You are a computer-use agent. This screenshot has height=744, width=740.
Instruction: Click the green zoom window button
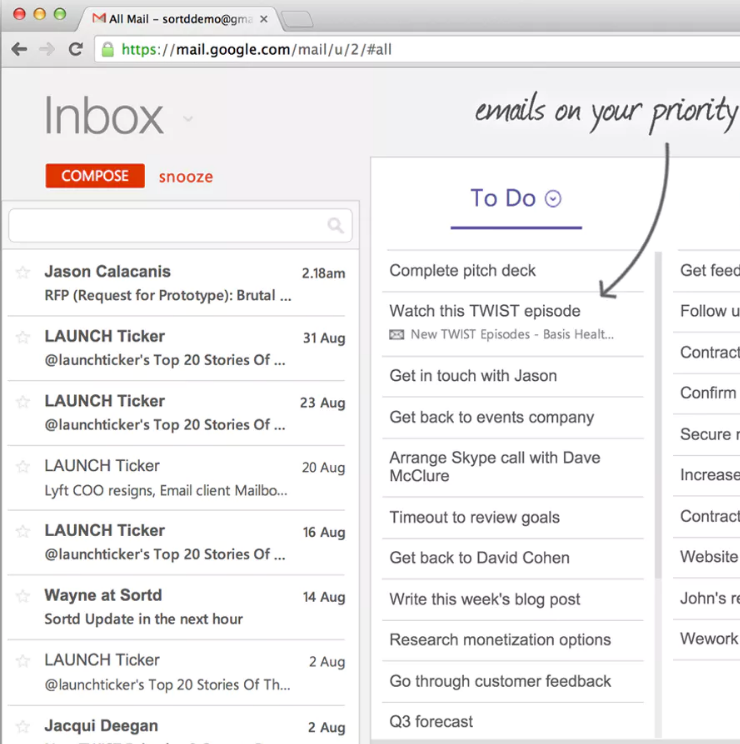60,14
